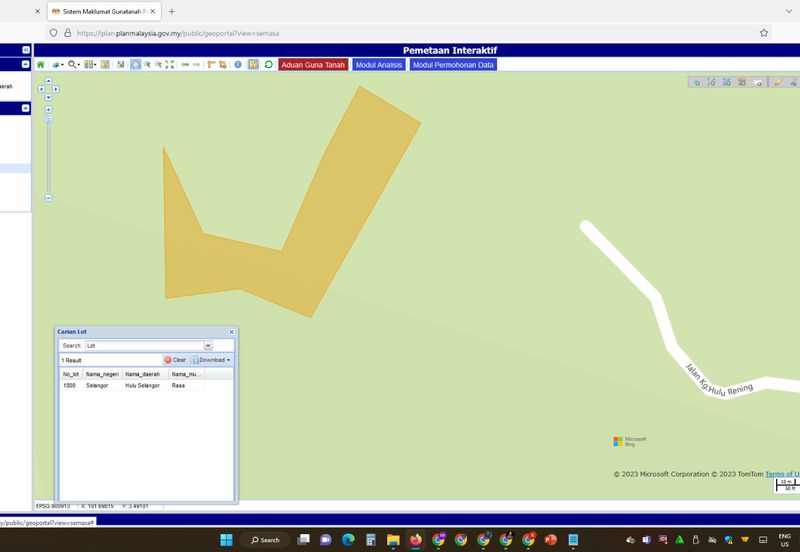The image size is (800, 552).
Task: Click the vertical map zoom slider track
Action: [48, 155]
